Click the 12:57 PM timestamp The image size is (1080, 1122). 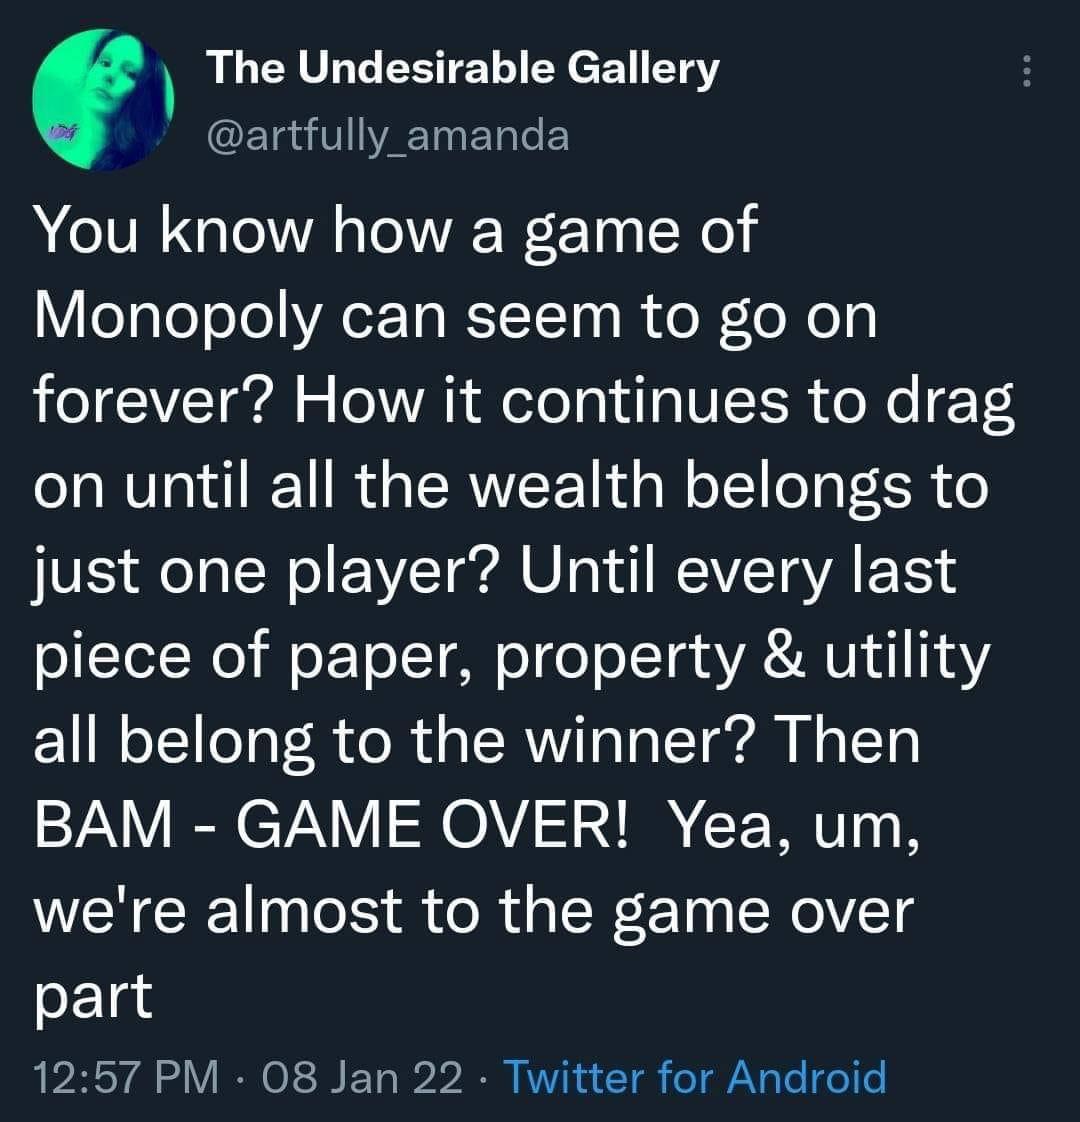pyautogui.click(x=125, y=1078)
